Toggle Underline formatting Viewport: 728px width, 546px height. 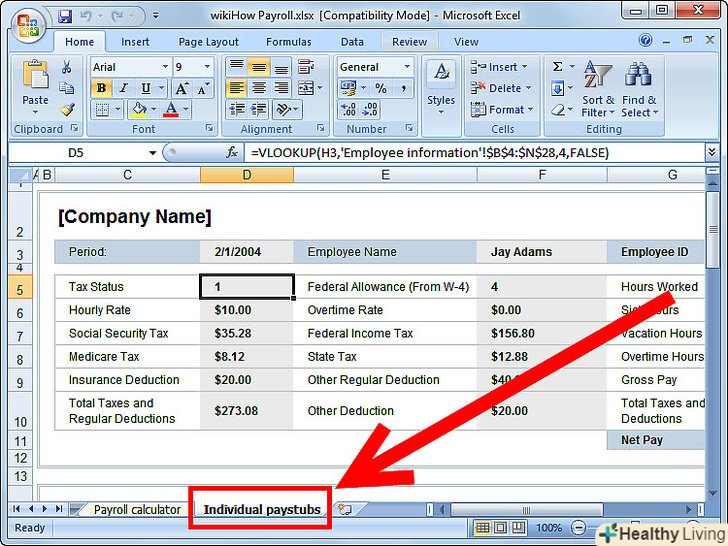146,88
